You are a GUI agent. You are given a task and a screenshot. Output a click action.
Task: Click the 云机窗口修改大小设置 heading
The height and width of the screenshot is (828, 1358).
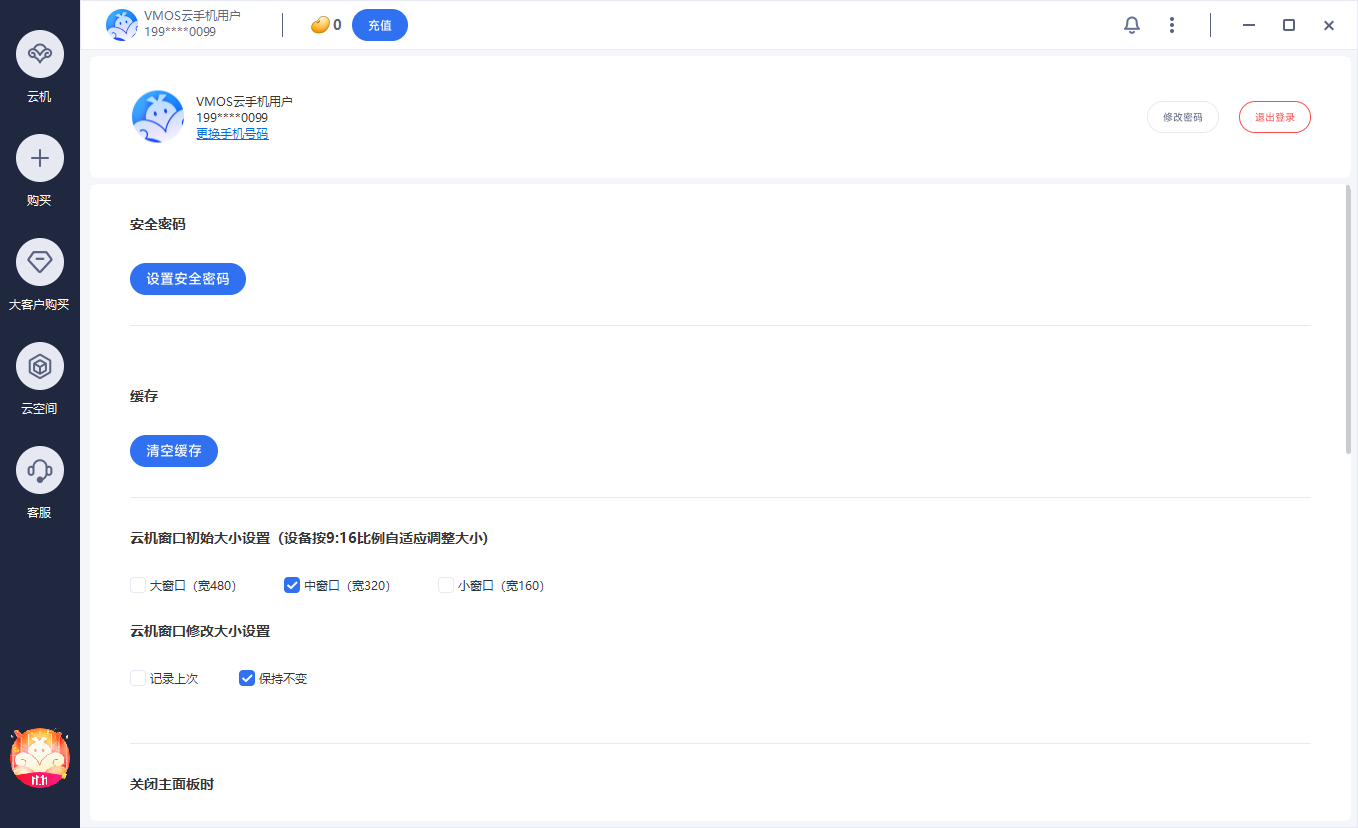pos(200,631)
